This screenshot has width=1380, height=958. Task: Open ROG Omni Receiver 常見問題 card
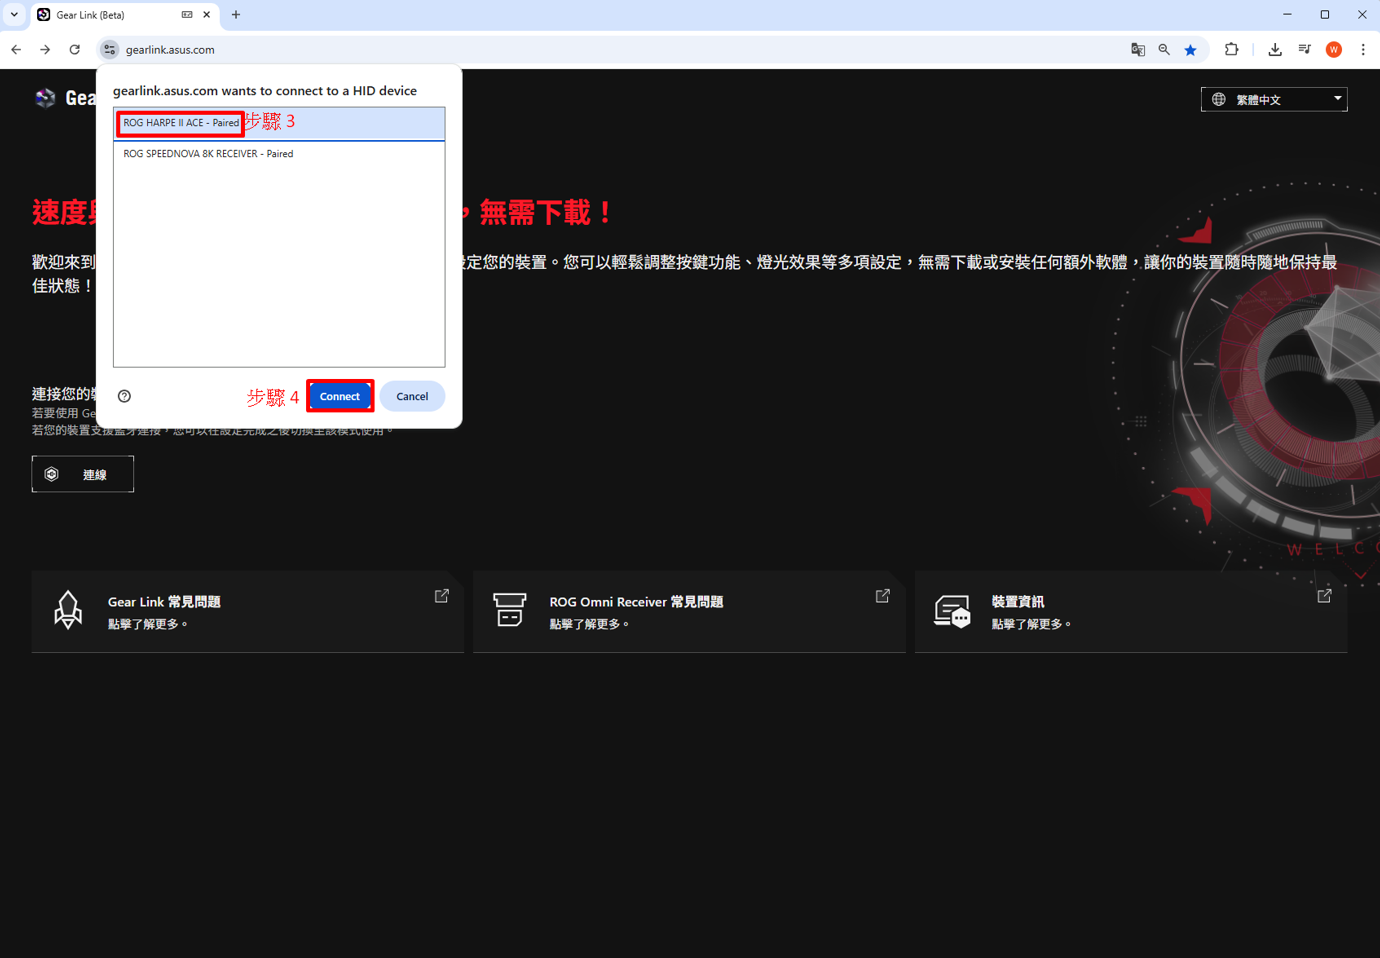point(689,611)
